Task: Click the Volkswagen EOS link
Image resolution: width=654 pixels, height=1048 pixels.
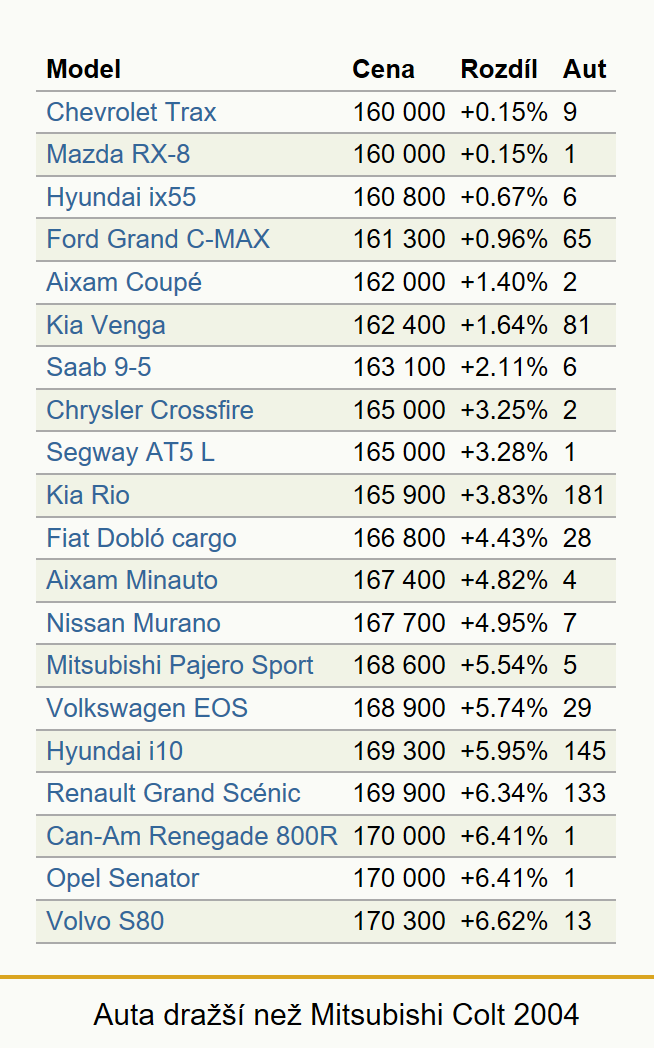Action: tap(147, 708)
